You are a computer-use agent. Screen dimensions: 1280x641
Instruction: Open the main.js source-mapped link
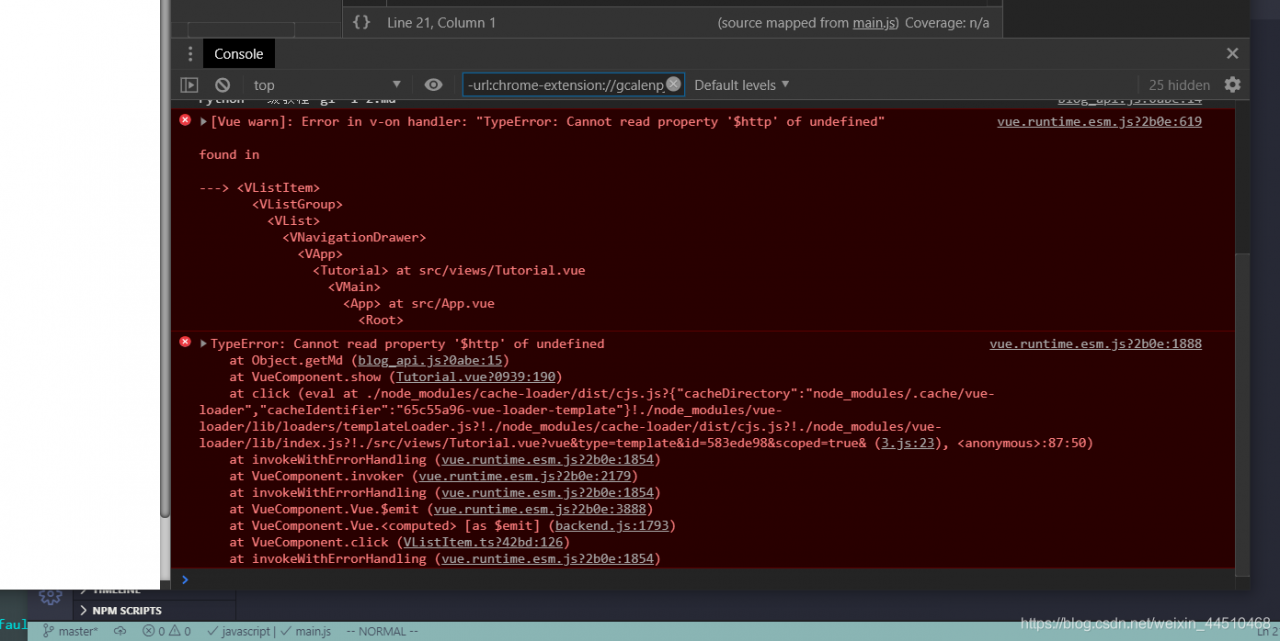point(875,22)
